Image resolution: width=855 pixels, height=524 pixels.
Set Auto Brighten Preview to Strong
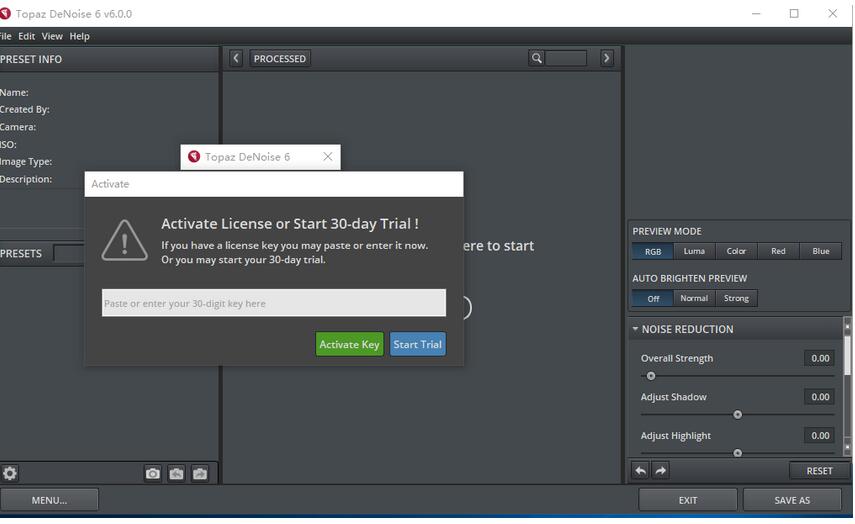(736, 298)
